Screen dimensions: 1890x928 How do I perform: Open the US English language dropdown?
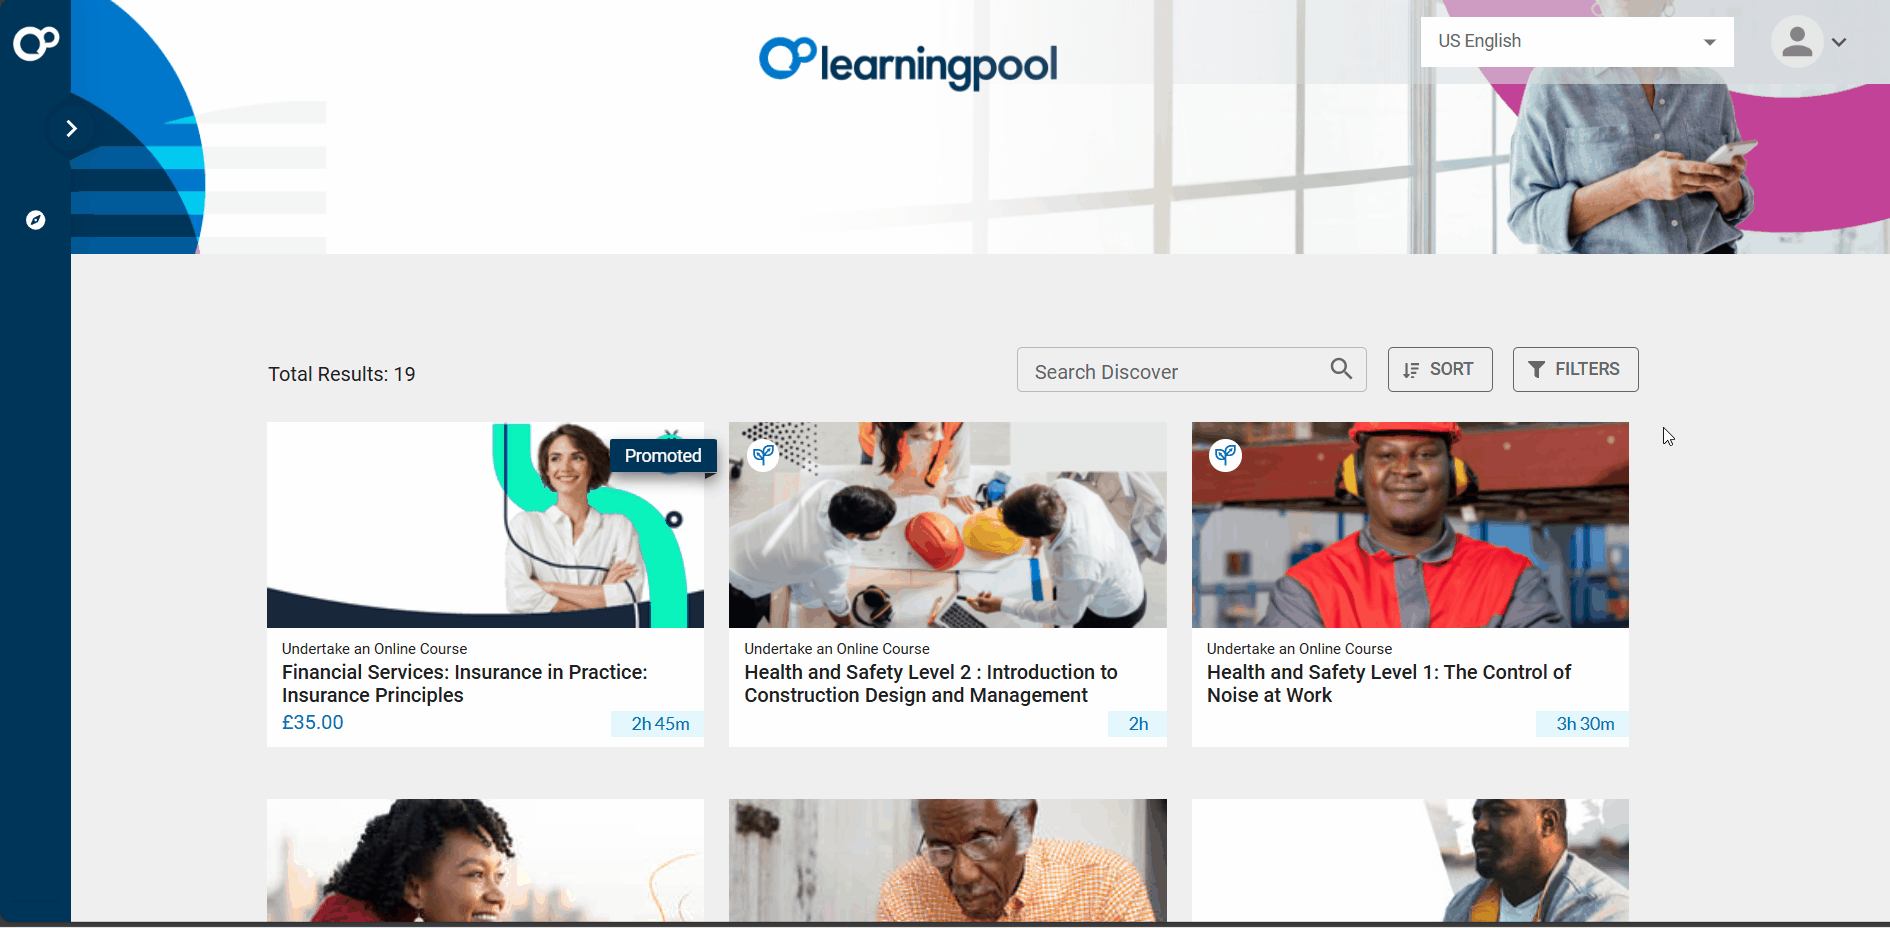click(1576, 42)
